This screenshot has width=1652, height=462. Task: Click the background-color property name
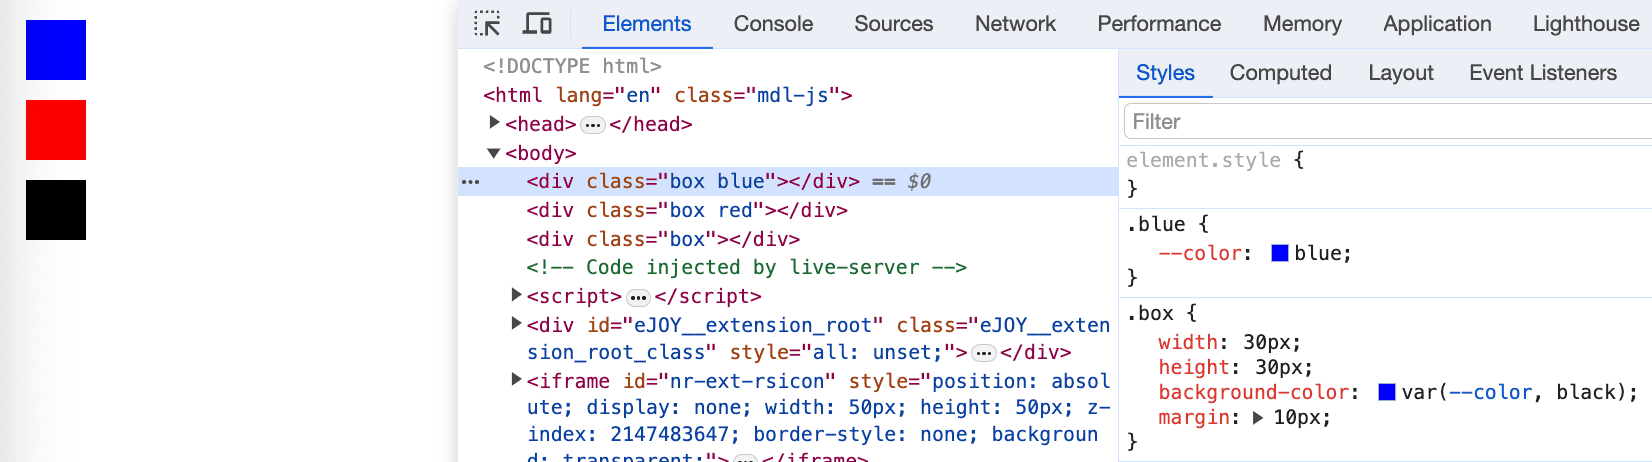[x=1254, y=392]
